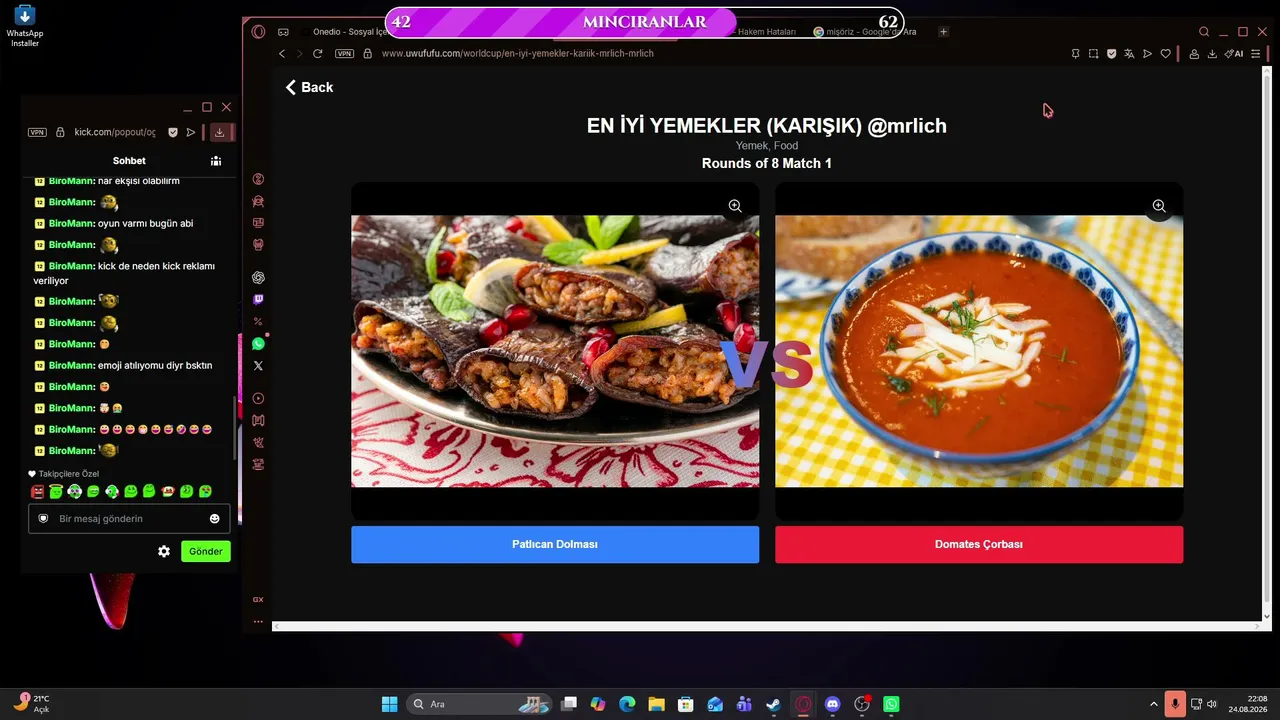Image resolution: width=1280 pixels, height=720 pixels.
Task: Open Steam from taskbar
Action: (773, 704)
